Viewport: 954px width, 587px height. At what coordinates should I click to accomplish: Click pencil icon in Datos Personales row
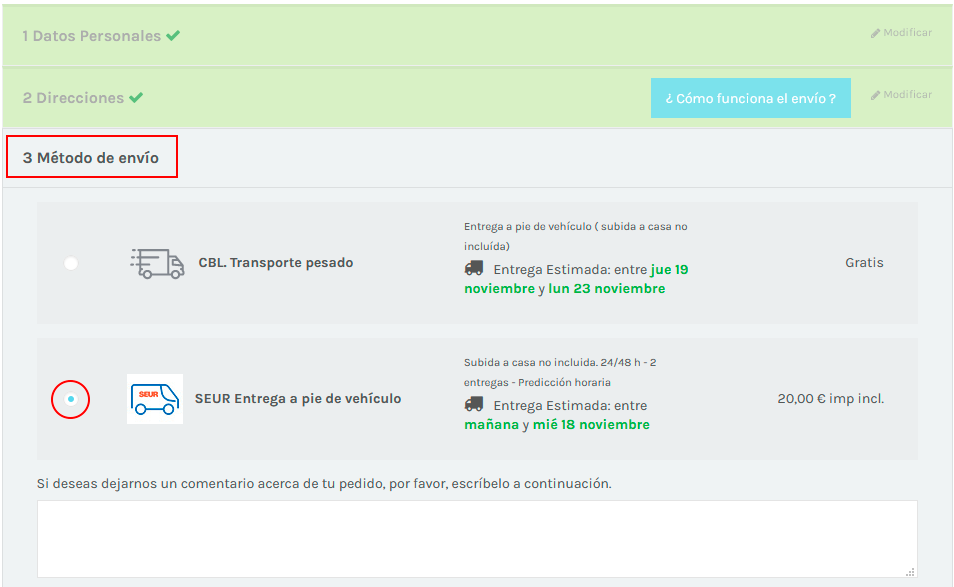point(875,33)
